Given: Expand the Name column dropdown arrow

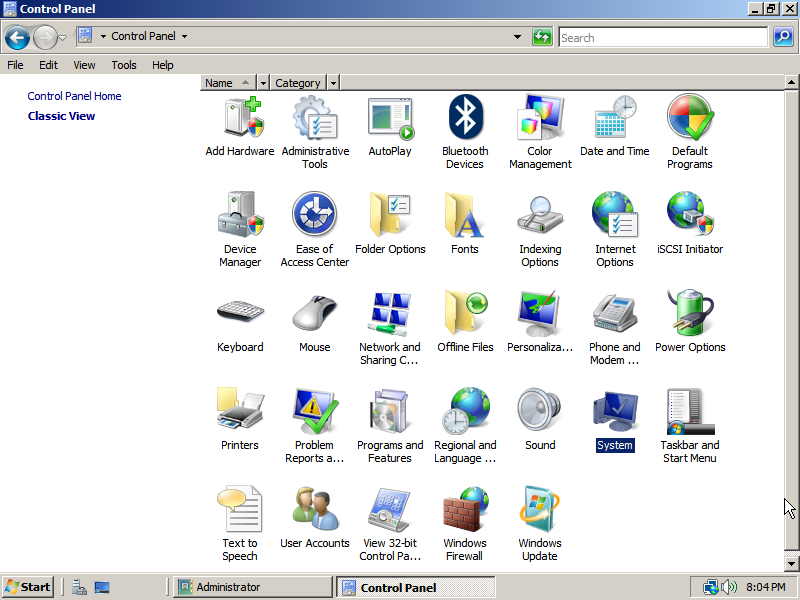Looking at the screenshot, I should (263, 83).
